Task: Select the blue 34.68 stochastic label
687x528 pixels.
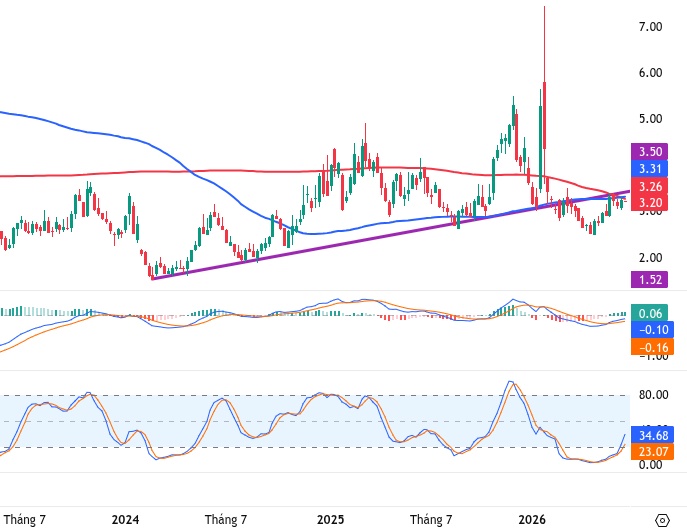Action: (x=652, y=435)
